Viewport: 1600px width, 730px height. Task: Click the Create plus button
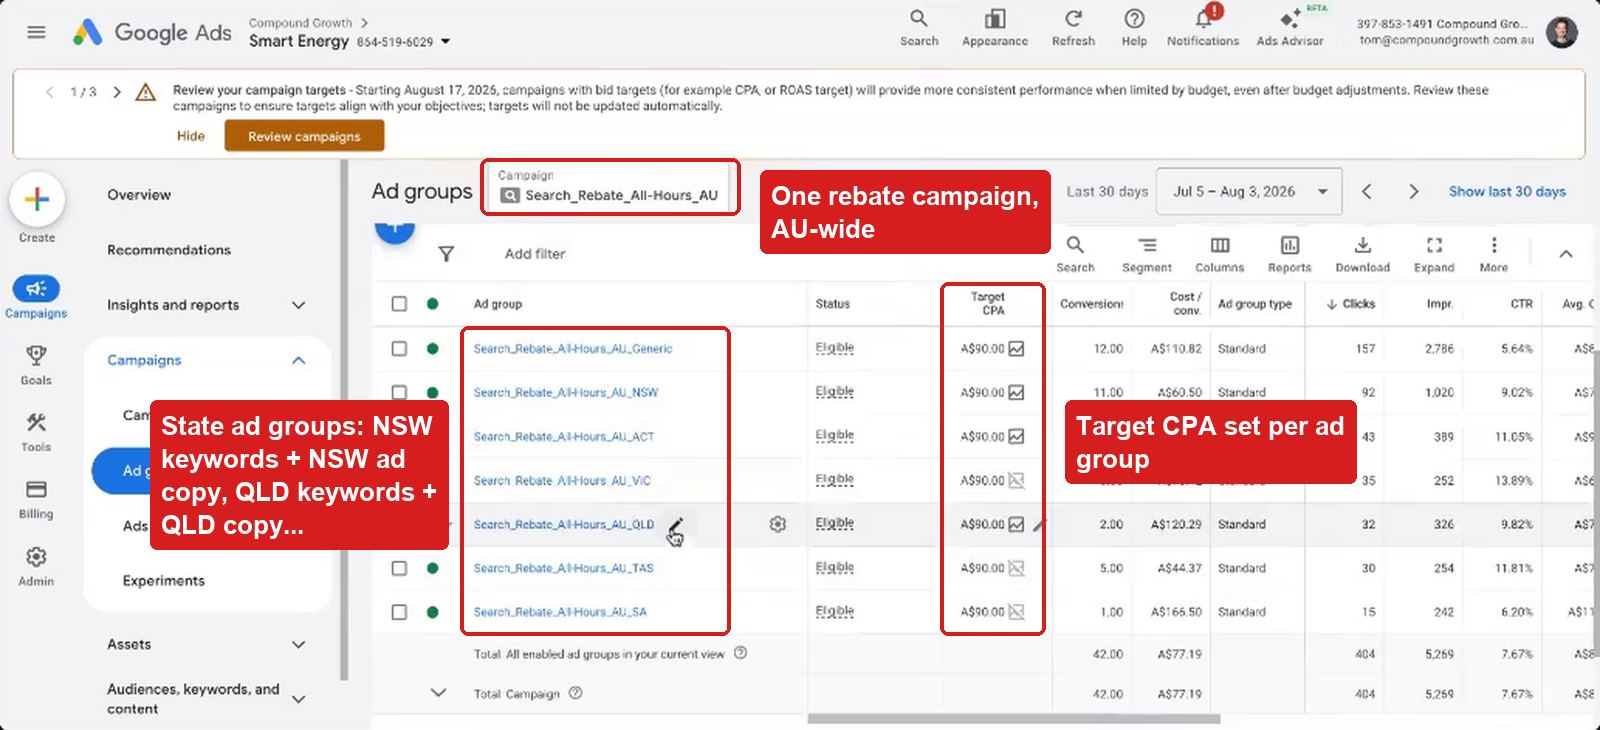tap(37, 199)
